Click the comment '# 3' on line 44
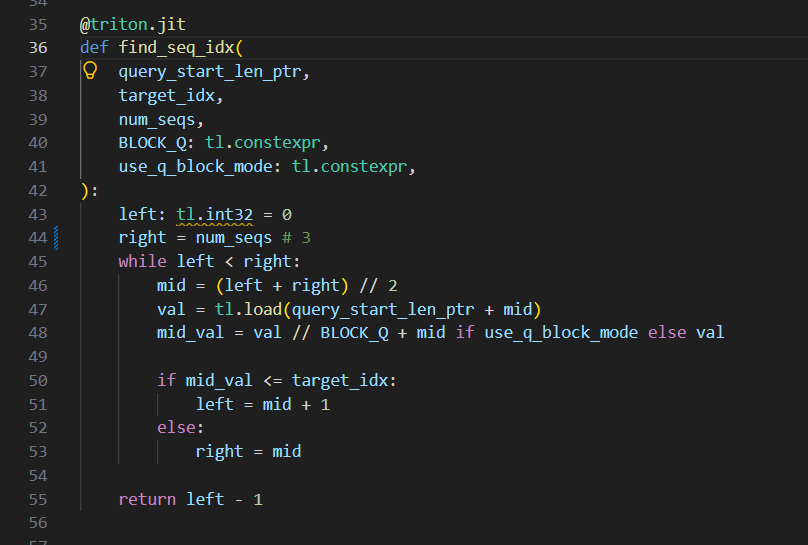 [296, 238]
